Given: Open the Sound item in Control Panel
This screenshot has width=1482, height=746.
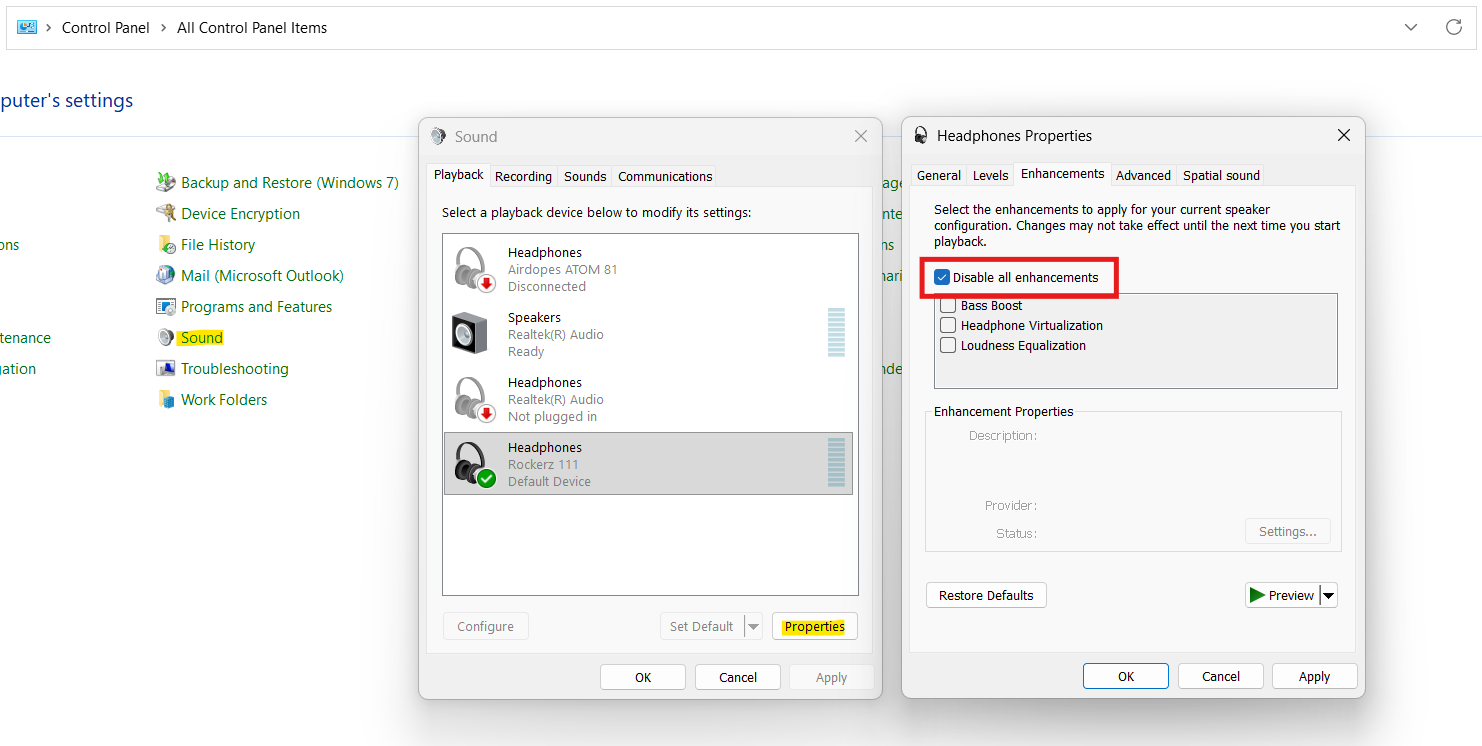Looking at the screenshot, I should tap(199, 337).
